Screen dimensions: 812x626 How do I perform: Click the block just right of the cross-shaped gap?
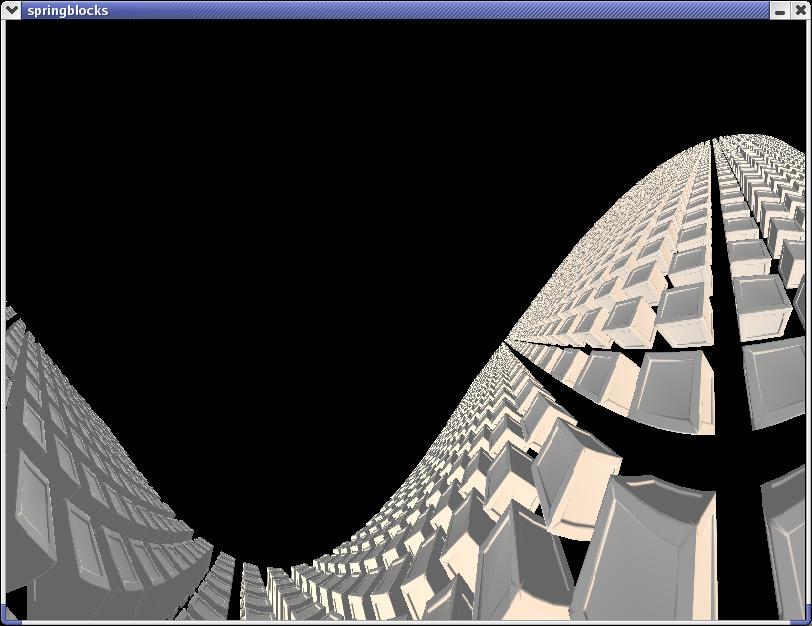click(777, 380)
